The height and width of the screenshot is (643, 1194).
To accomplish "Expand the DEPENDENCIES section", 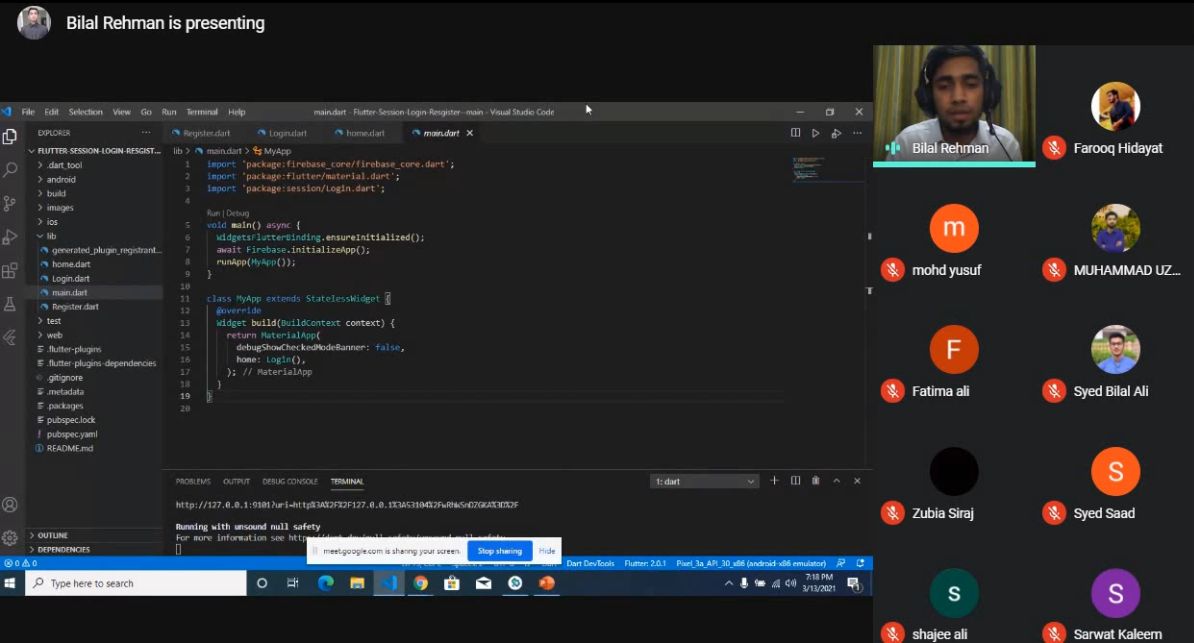I will (x=62, y=549).
